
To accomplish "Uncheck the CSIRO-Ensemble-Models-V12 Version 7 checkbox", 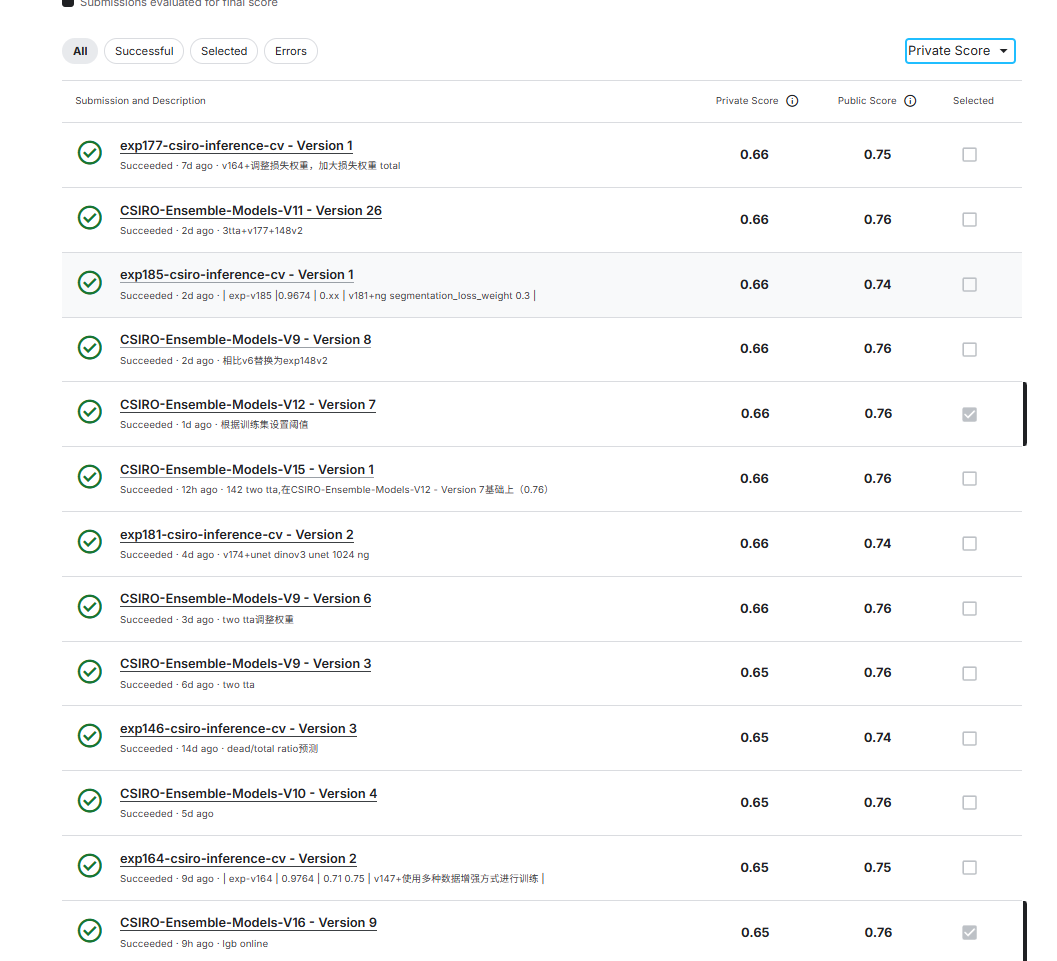I will pyautogui.click(x=969, y=414).
